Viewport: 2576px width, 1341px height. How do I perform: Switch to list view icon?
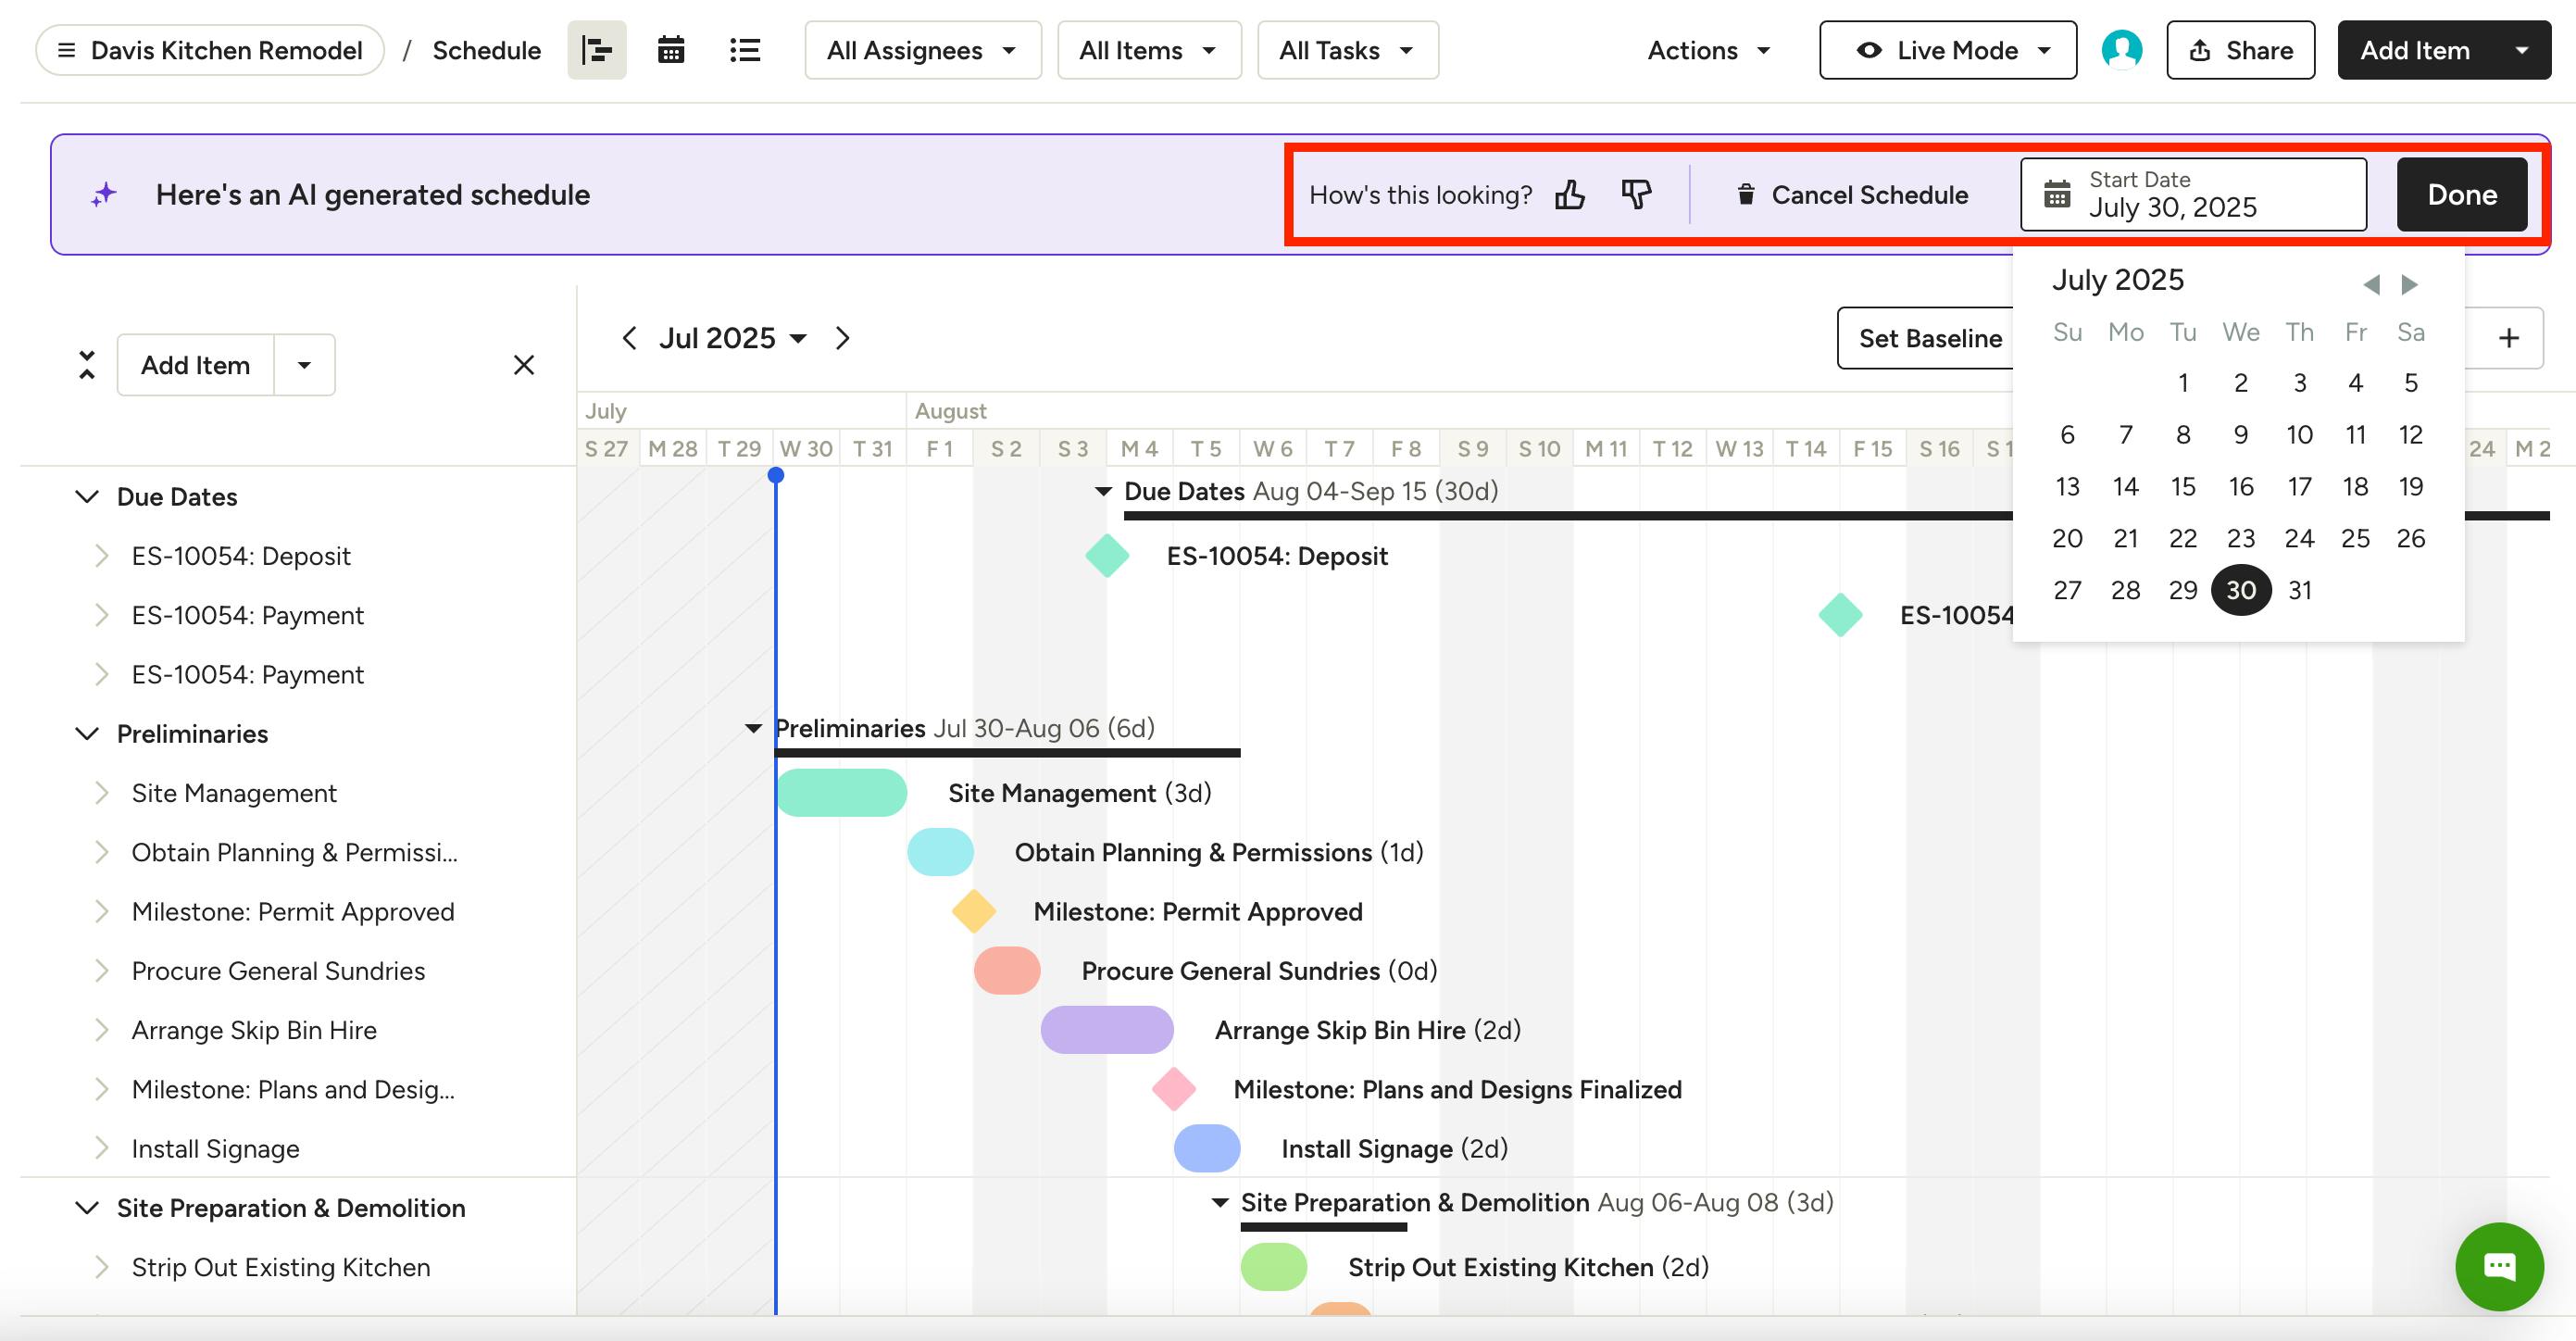tap(745, 50)
